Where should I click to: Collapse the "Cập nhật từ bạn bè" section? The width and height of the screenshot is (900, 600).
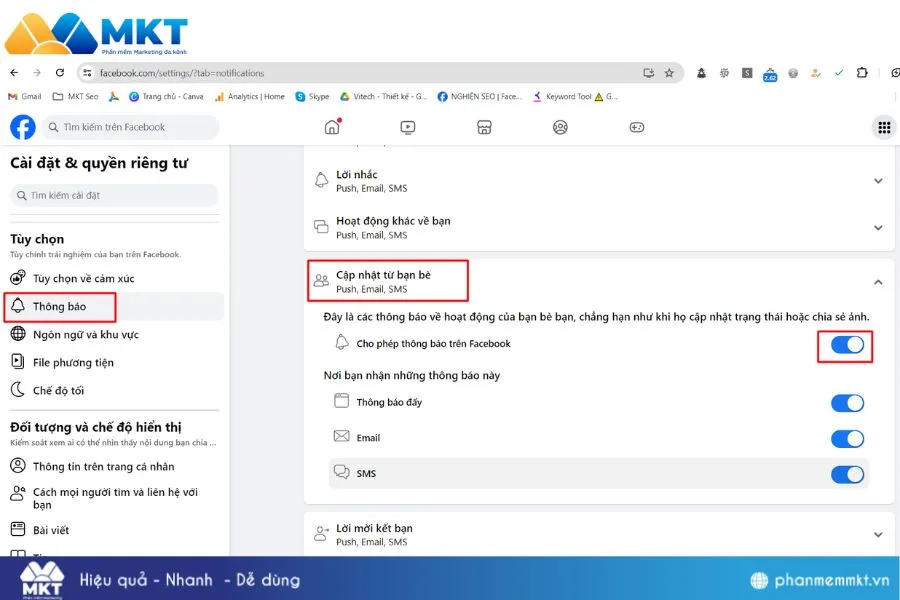[878, 284]
